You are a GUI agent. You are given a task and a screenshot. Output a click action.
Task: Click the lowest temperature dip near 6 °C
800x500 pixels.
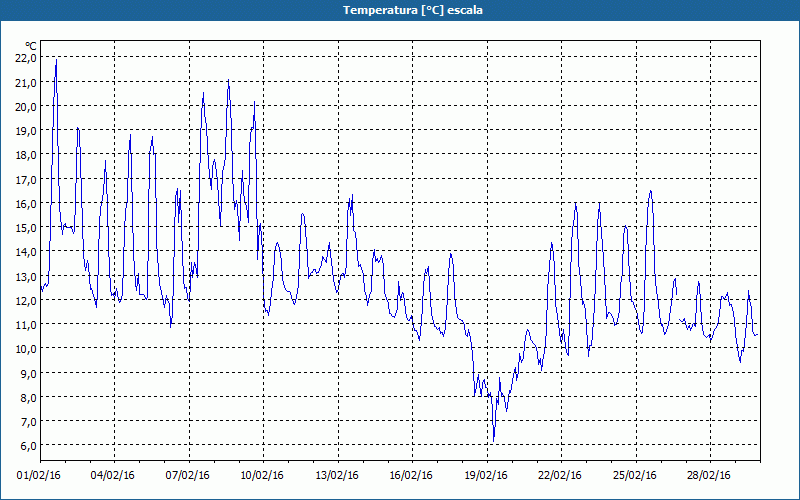[493, 441]
